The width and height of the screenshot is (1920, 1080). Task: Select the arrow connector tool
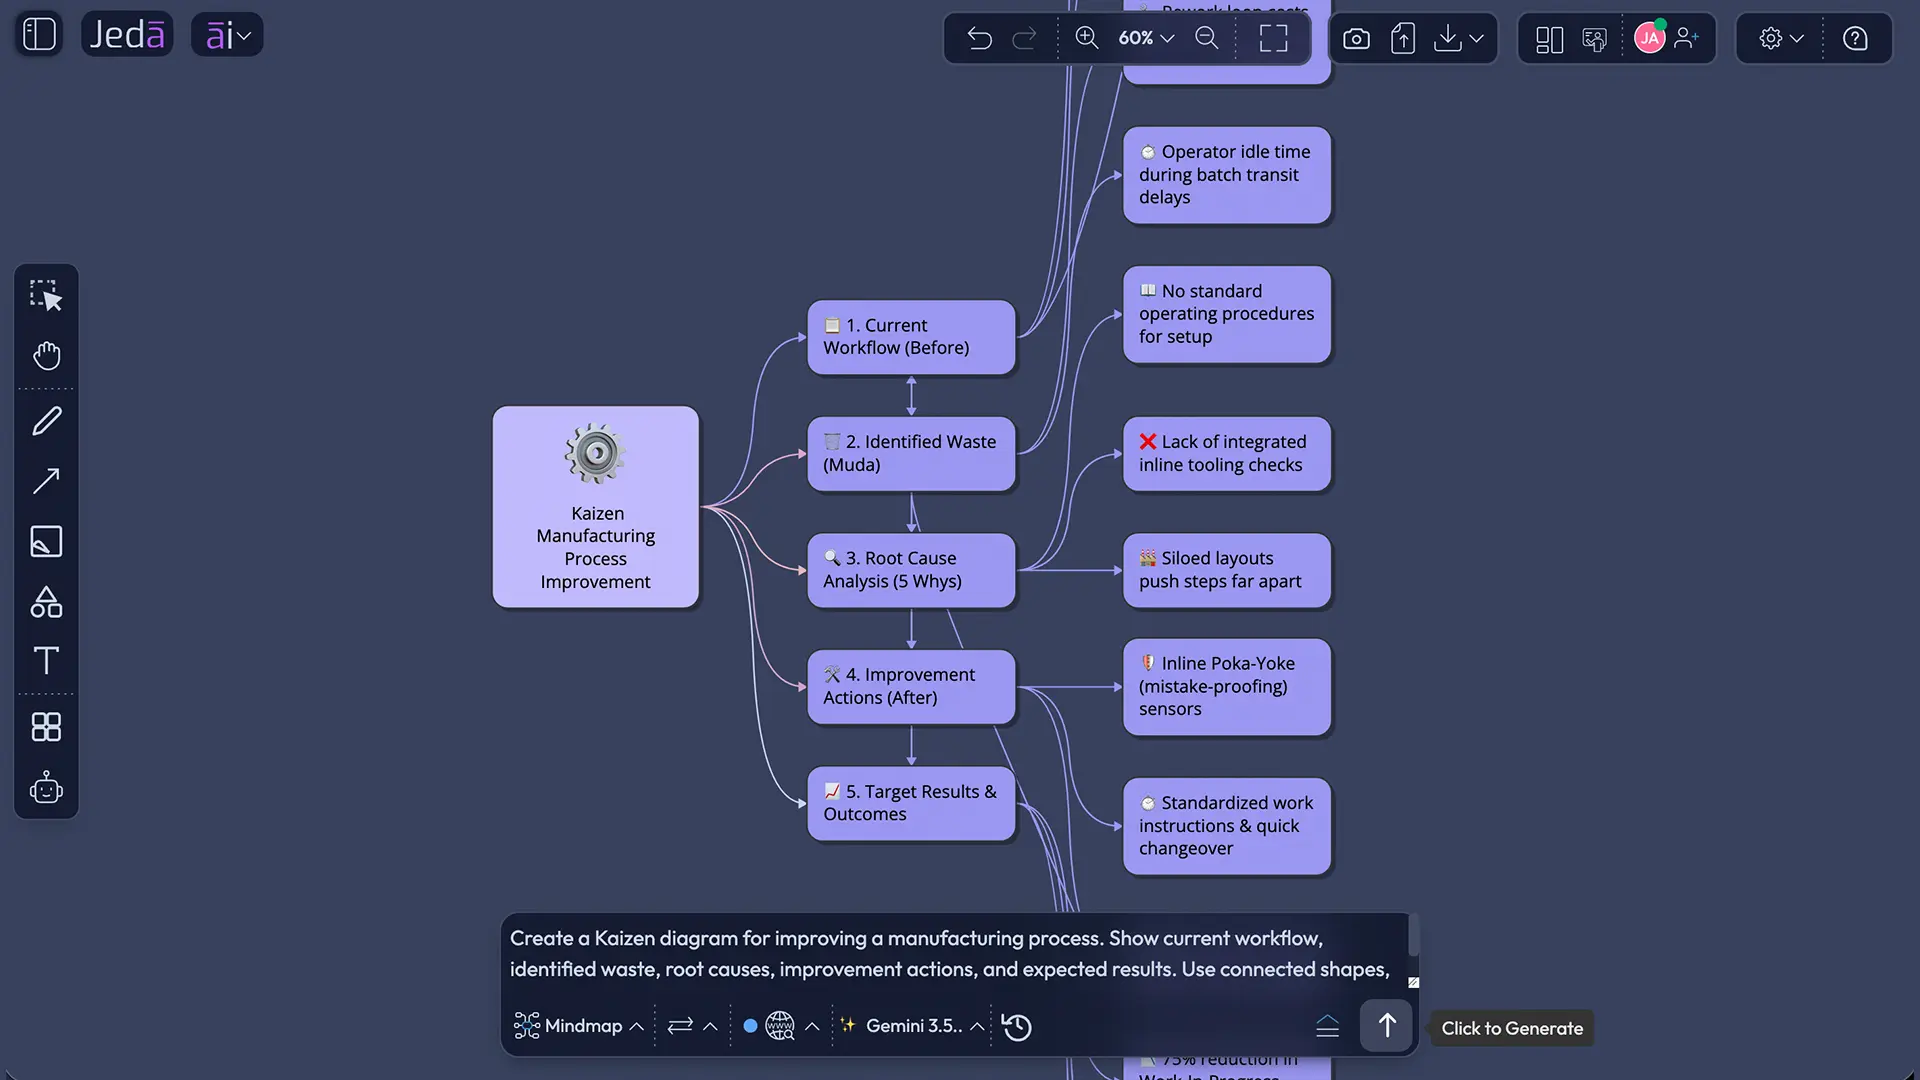click(x=46, y=481)
